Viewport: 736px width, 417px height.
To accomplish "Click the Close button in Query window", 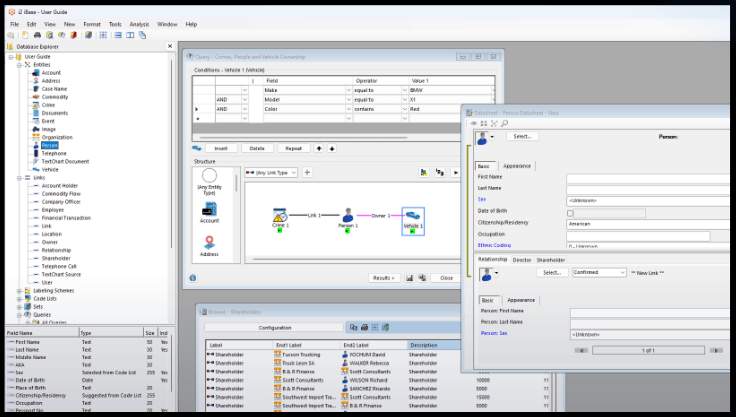I will [446, 278].
